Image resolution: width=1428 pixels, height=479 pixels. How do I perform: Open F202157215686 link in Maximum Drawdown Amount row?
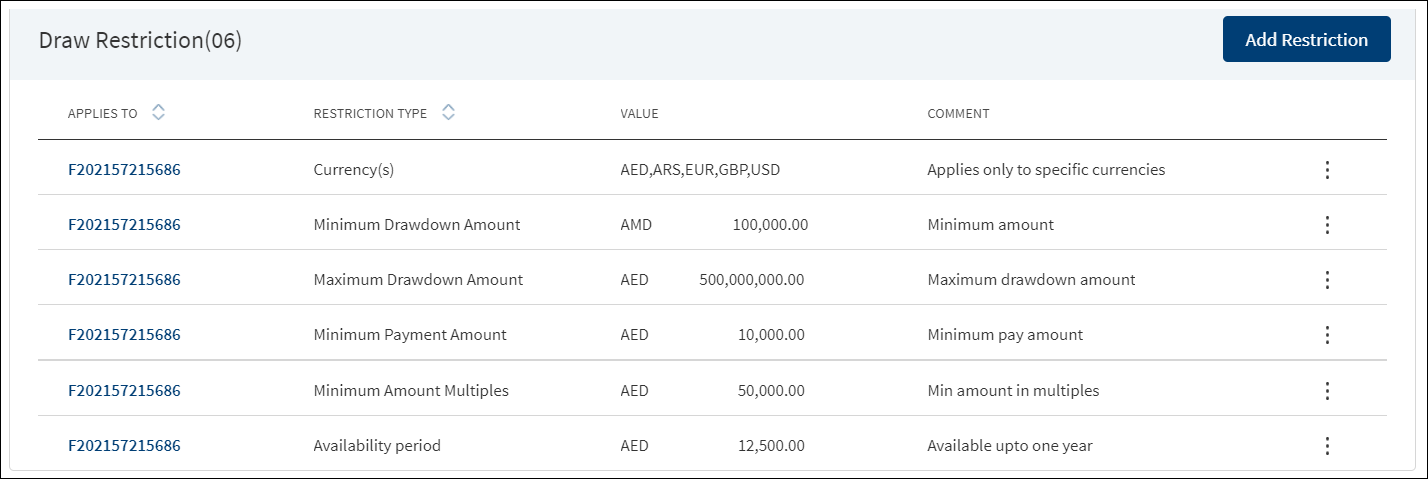click(124, 280)
